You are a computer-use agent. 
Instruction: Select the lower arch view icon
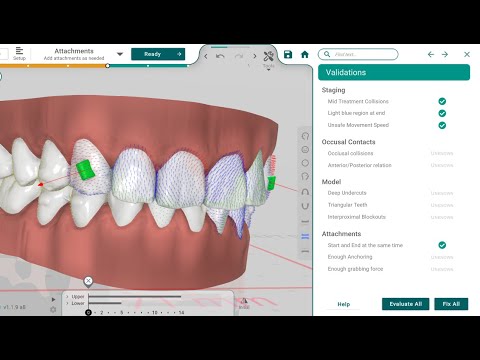(x=305, y=206)
